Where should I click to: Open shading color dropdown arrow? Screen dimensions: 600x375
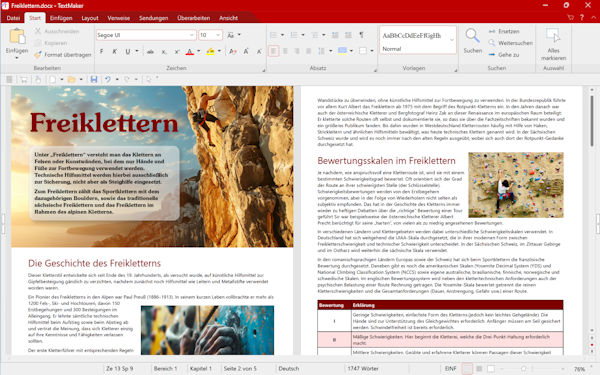pyautogui.click(x=351, y=51)
